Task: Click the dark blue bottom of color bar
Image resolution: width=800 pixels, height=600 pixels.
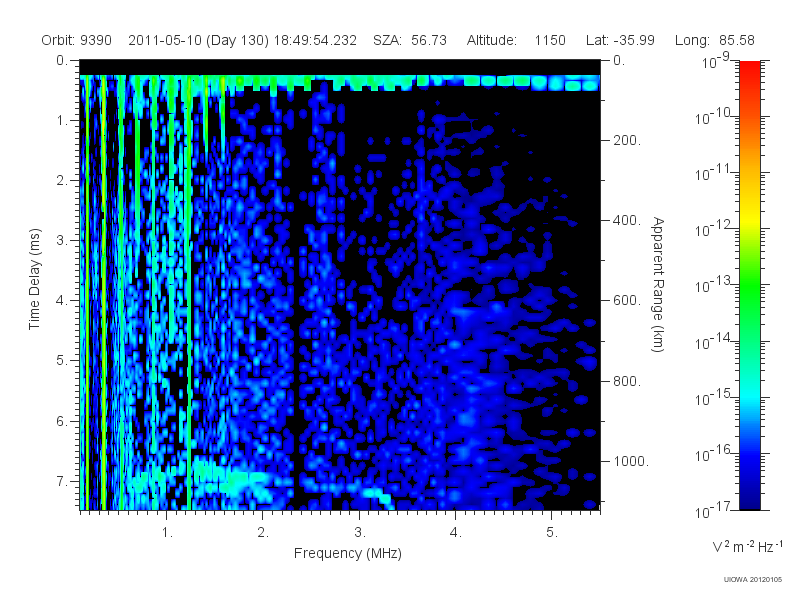Action: point(749,500)
